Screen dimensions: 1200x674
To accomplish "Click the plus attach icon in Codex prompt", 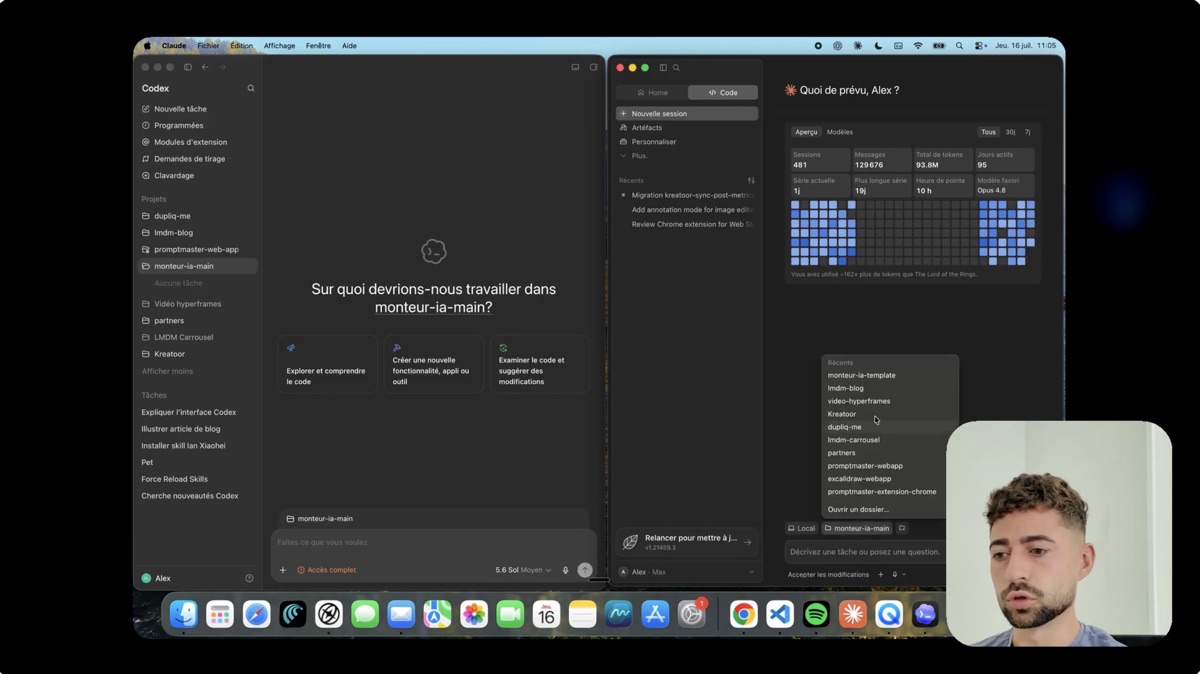I will (283, 570).
